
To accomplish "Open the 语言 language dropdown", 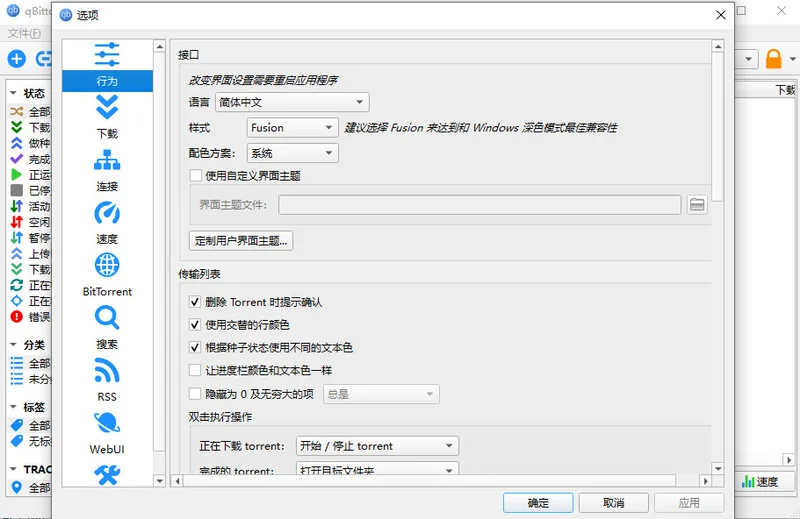I will (292, 102).
